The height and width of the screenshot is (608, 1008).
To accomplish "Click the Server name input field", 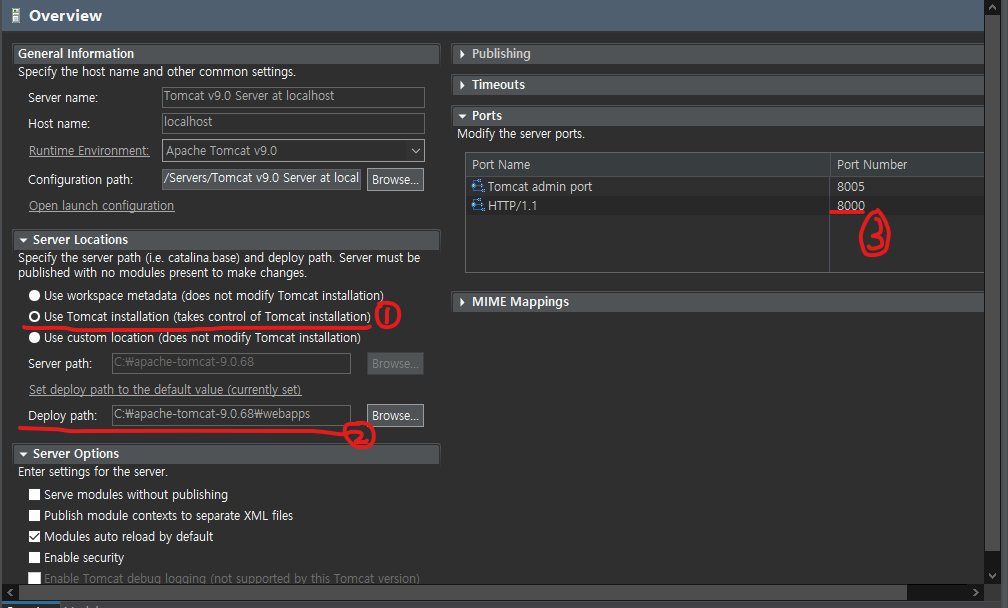I will point(293,97).
